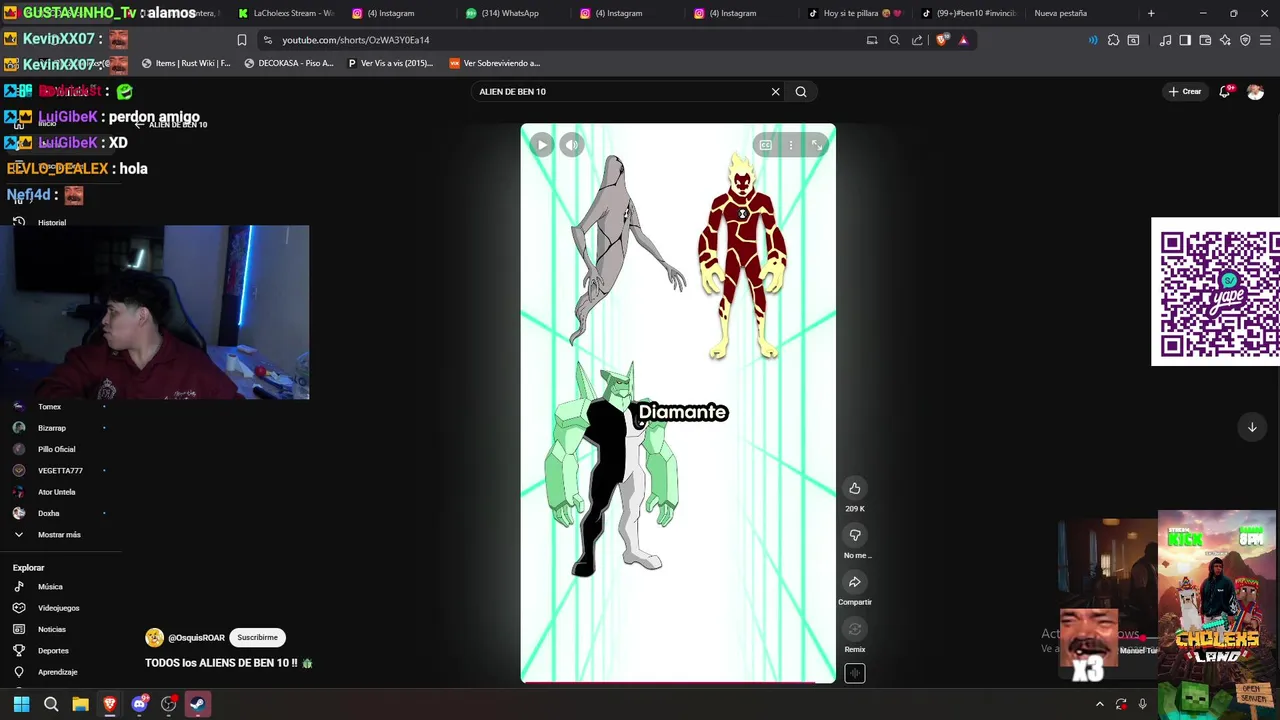Open Discord from the taskbar
Screen dimensions: 1280x720
139,704
